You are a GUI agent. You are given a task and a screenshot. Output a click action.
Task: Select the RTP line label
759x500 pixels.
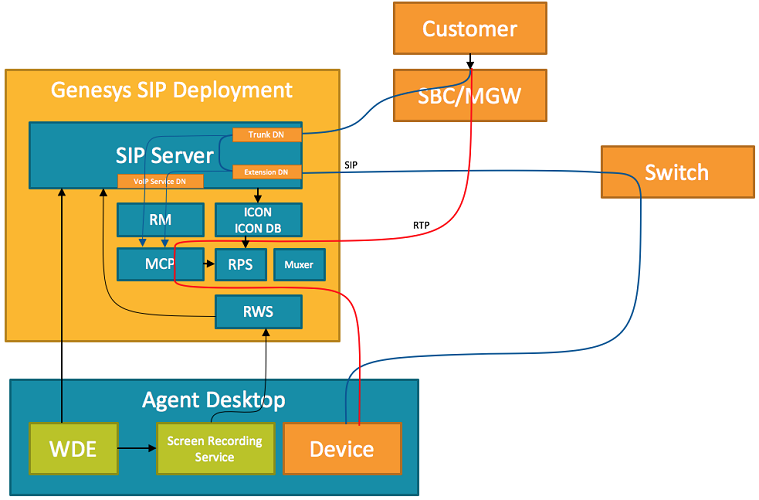pos(422,226)
